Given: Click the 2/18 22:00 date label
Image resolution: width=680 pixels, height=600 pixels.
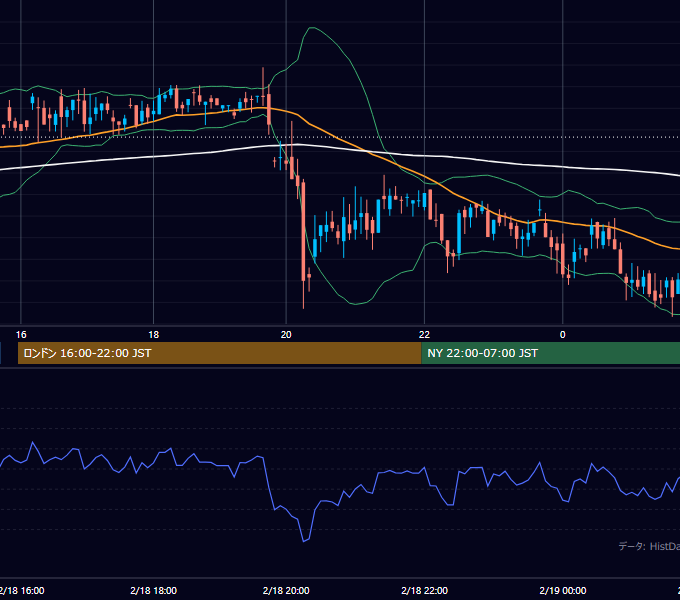Looking at the screenshot, I should (425, 590).
